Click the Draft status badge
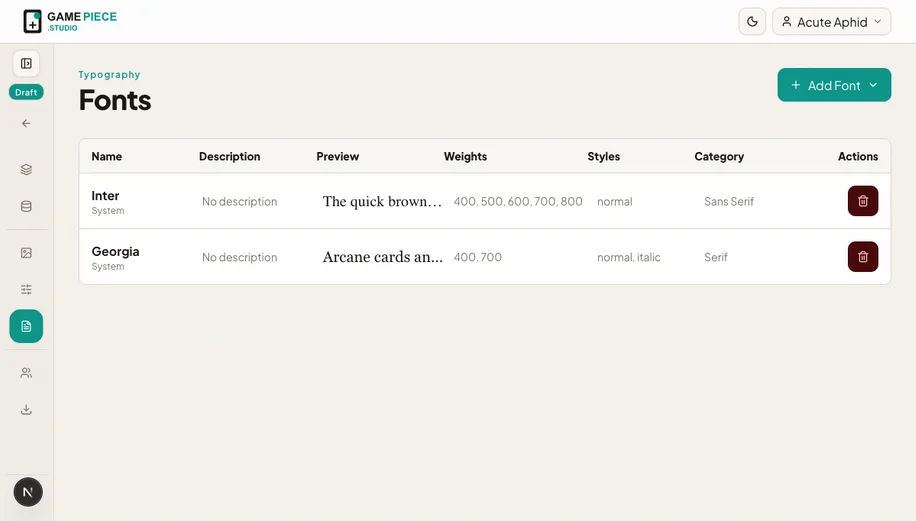 coord(26,92)
